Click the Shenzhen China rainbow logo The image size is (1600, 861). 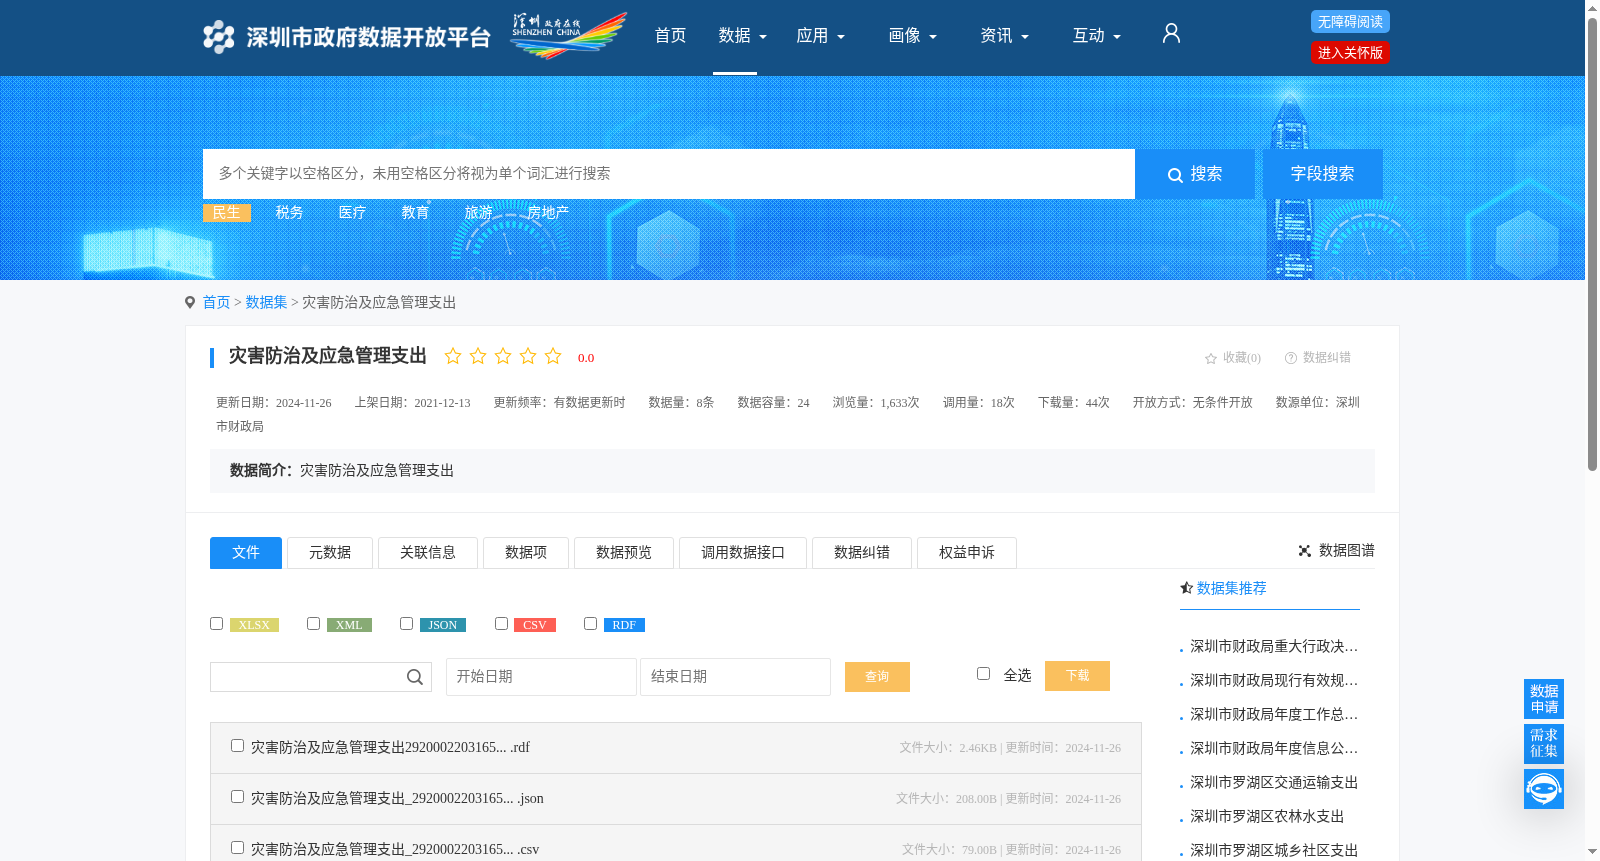pos(568,35)
